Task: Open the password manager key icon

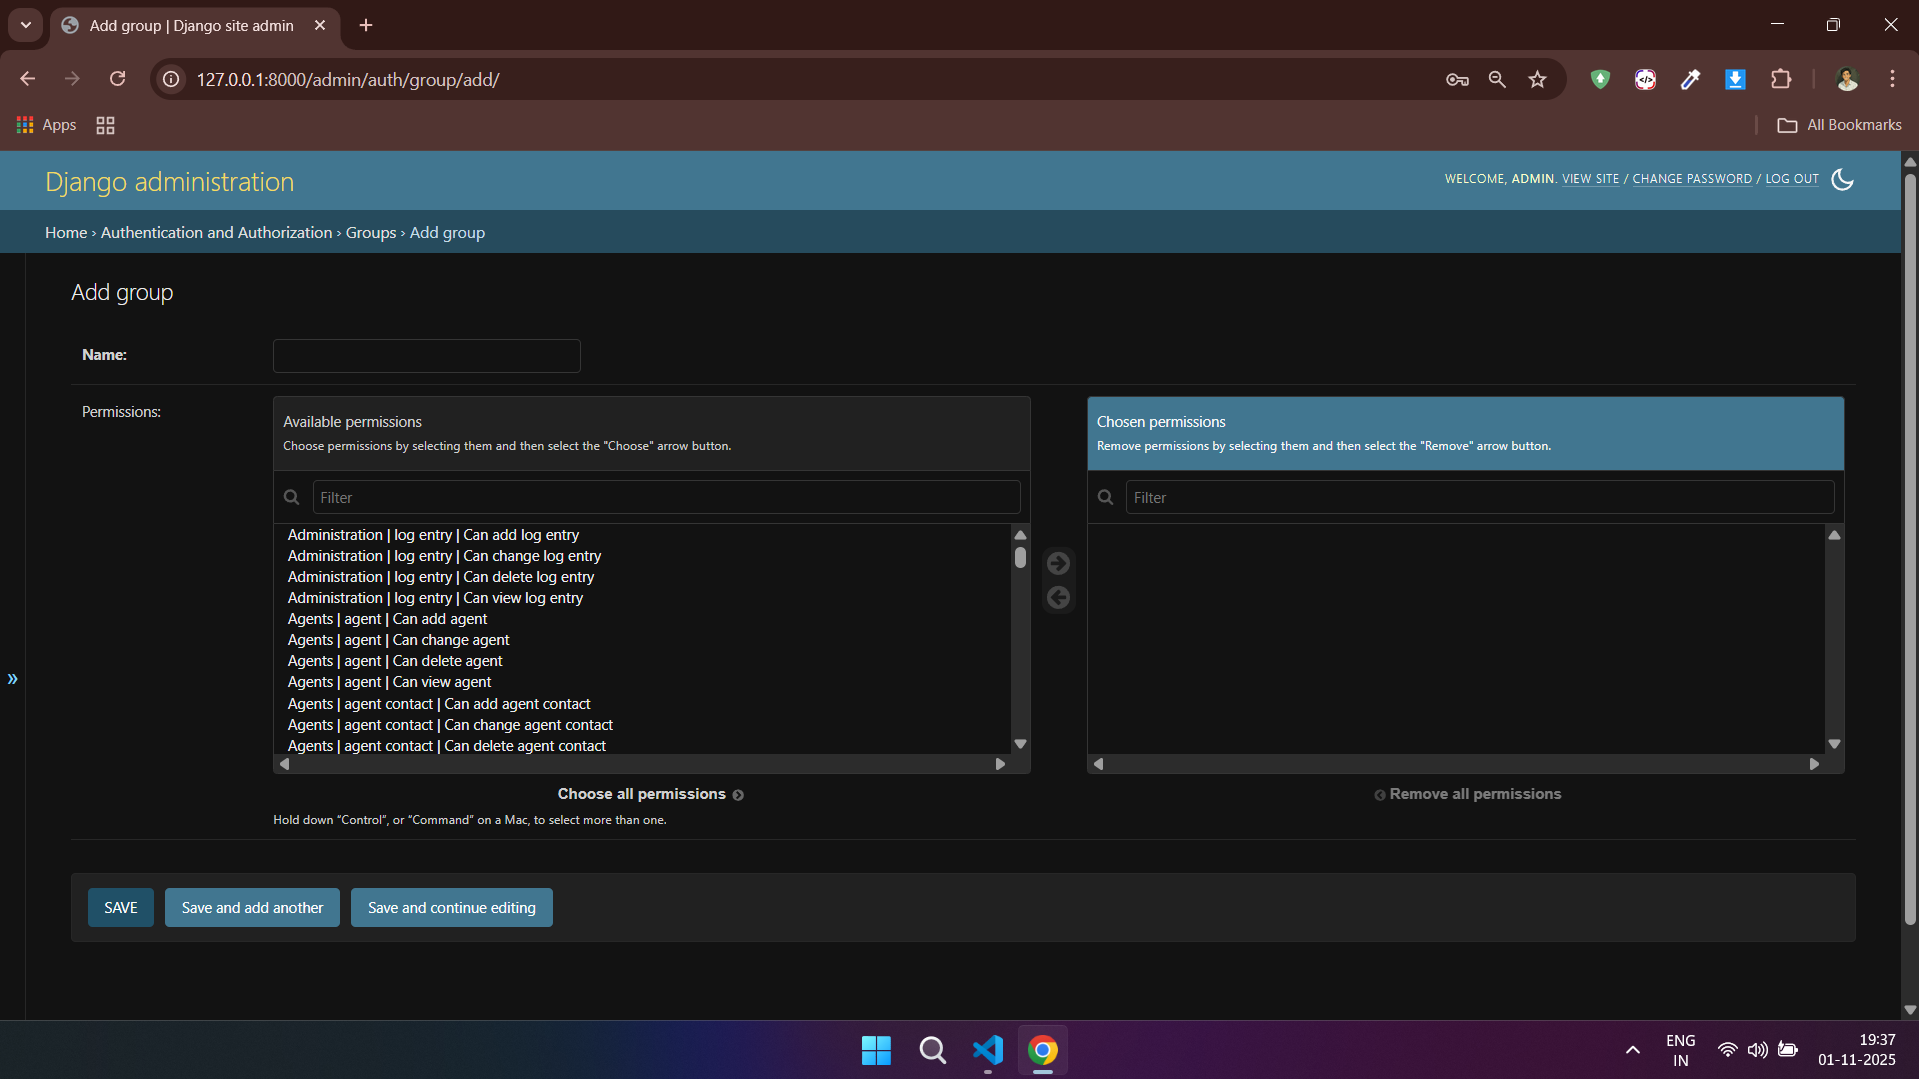Action: (x=1457, y=79)
